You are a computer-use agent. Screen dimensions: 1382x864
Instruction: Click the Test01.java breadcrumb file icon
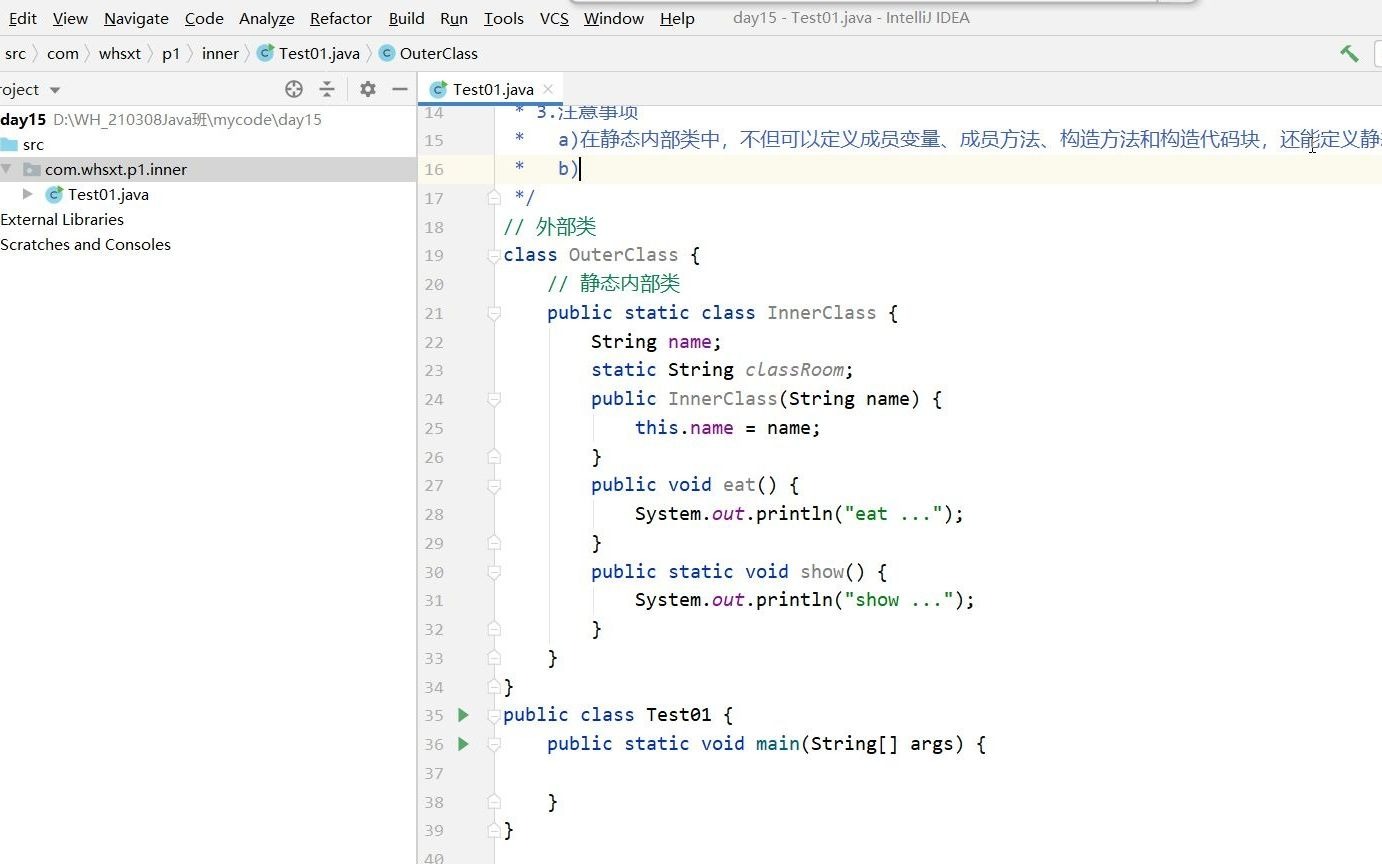[265, 53]
